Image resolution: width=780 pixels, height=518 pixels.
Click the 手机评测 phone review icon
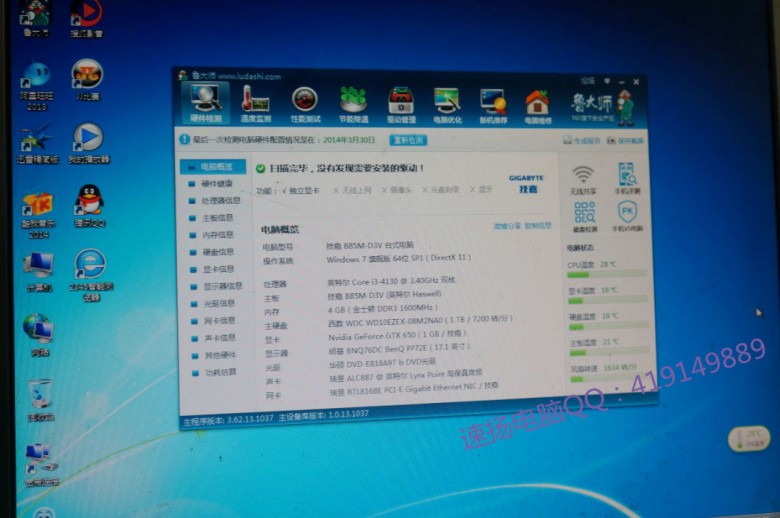pyautogui.click(x=627, y=178)
